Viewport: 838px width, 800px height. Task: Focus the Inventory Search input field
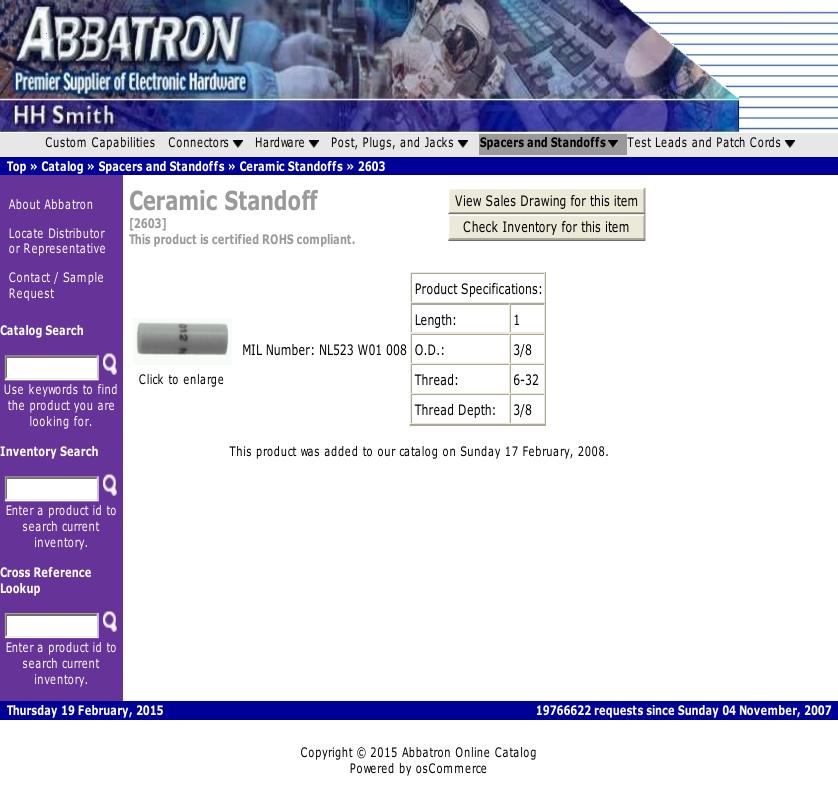[x=52, y=489]
